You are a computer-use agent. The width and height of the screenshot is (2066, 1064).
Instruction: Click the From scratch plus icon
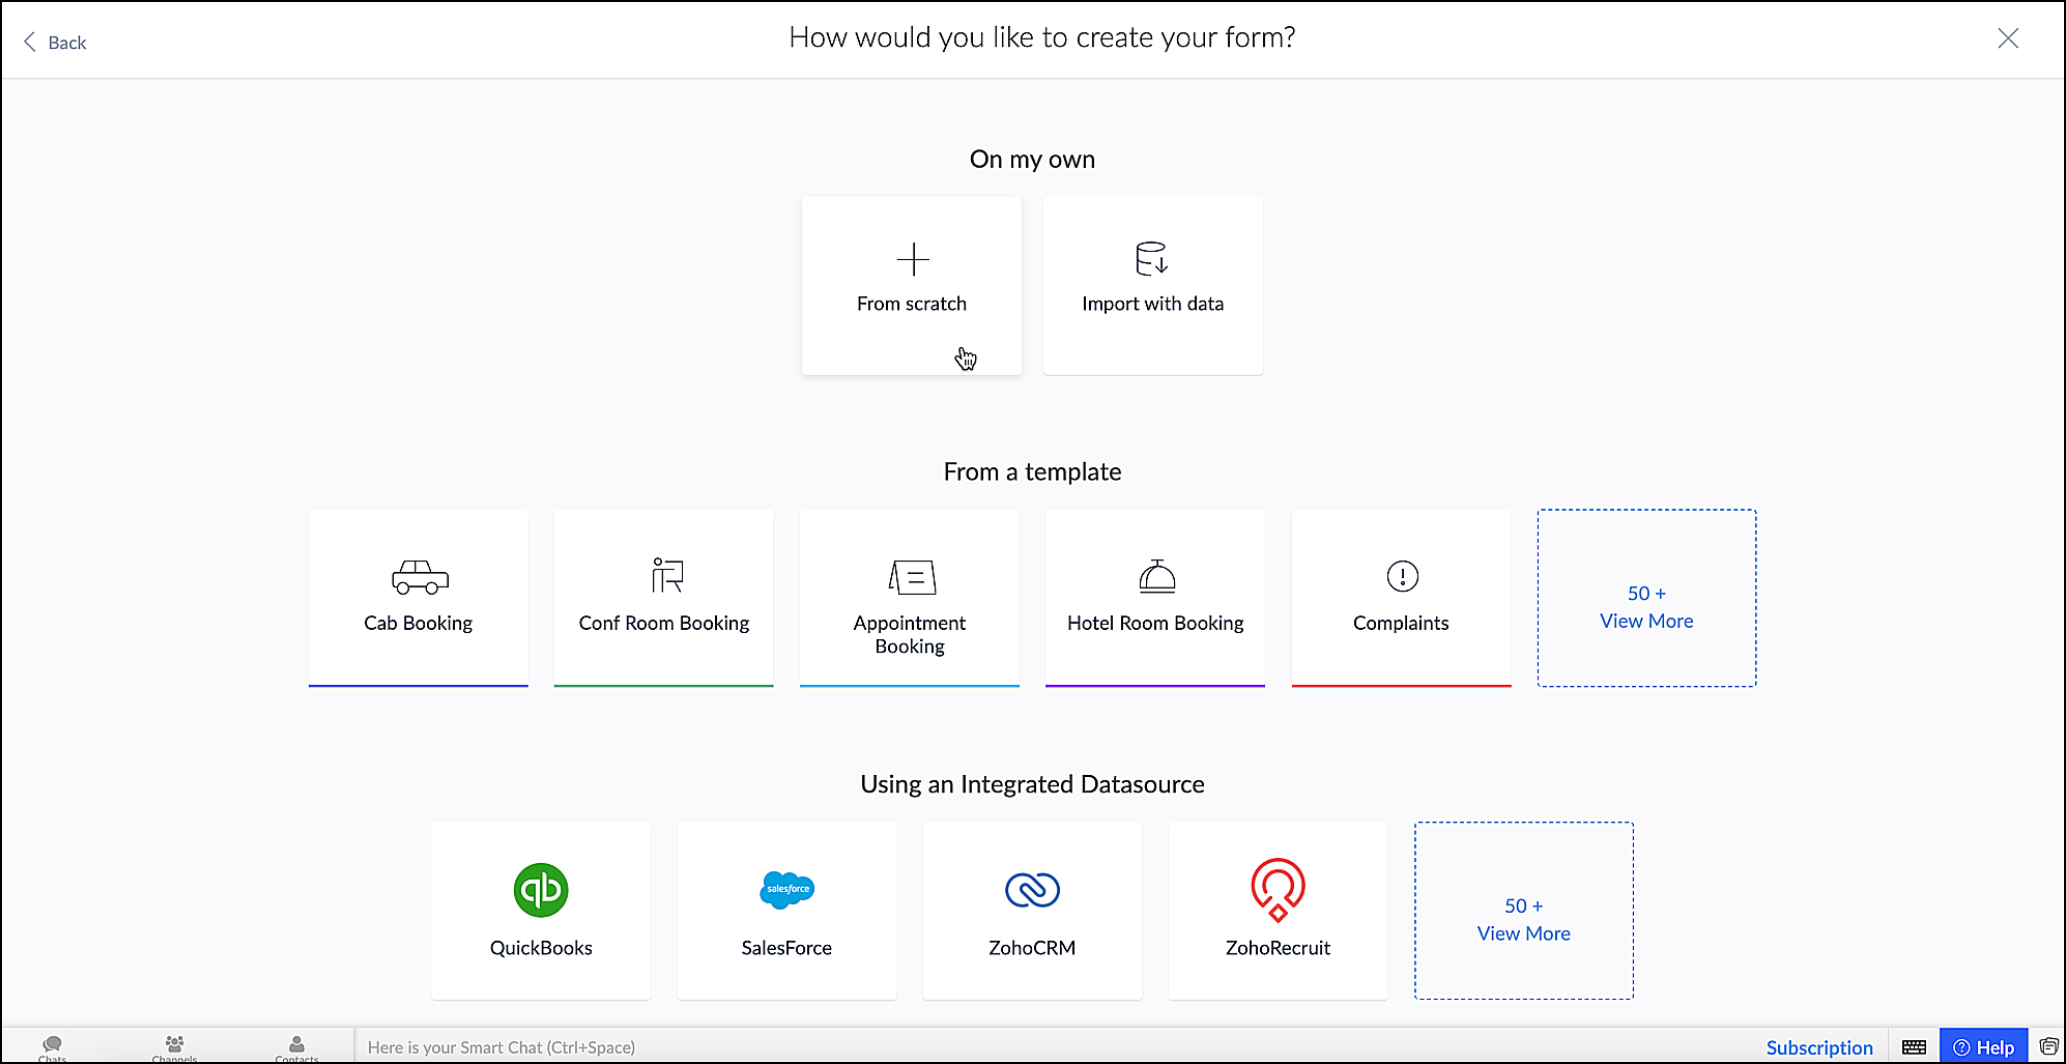click(912, 260)
